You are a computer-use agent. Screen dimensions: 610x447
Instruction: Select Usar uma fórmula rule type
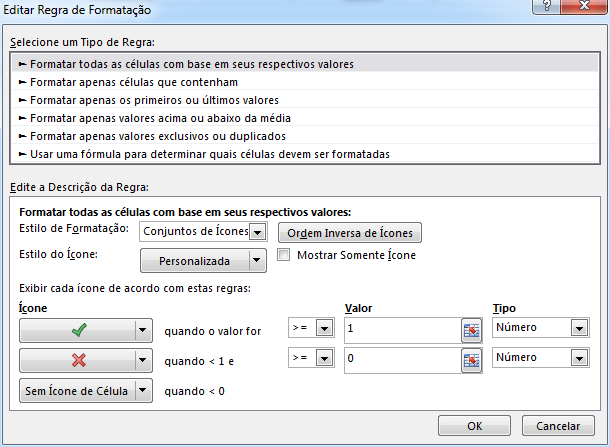tap(210, 154)
